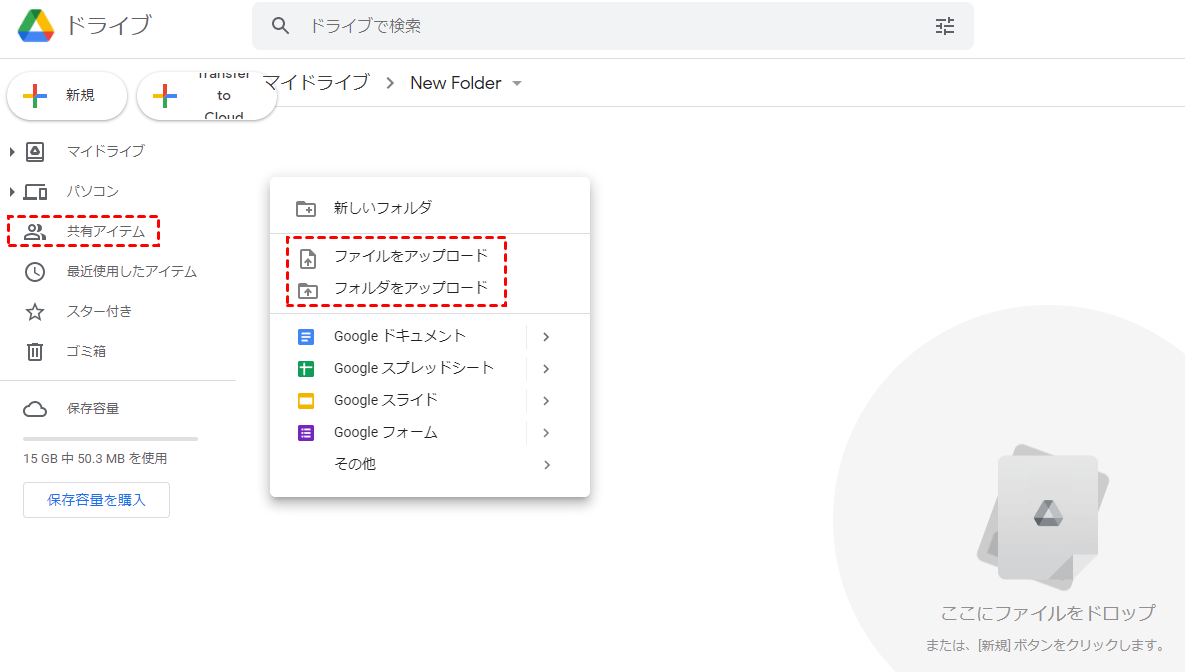The image size is (1185, 672).
Task: Click the マイドライブ sidebar icon
Action: coord(36,152)
